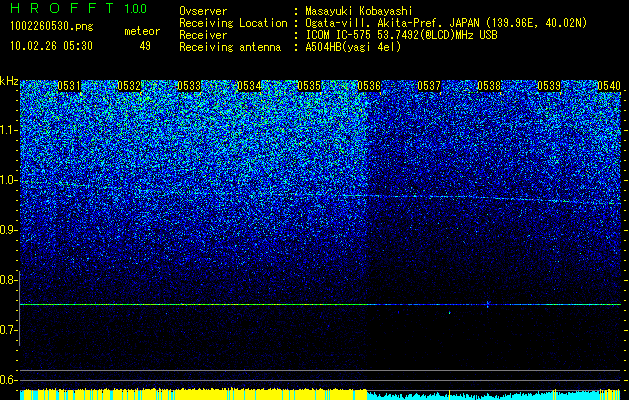
Task: Click the 1.1 kHz axis label
Action: (x=7, y=130)
